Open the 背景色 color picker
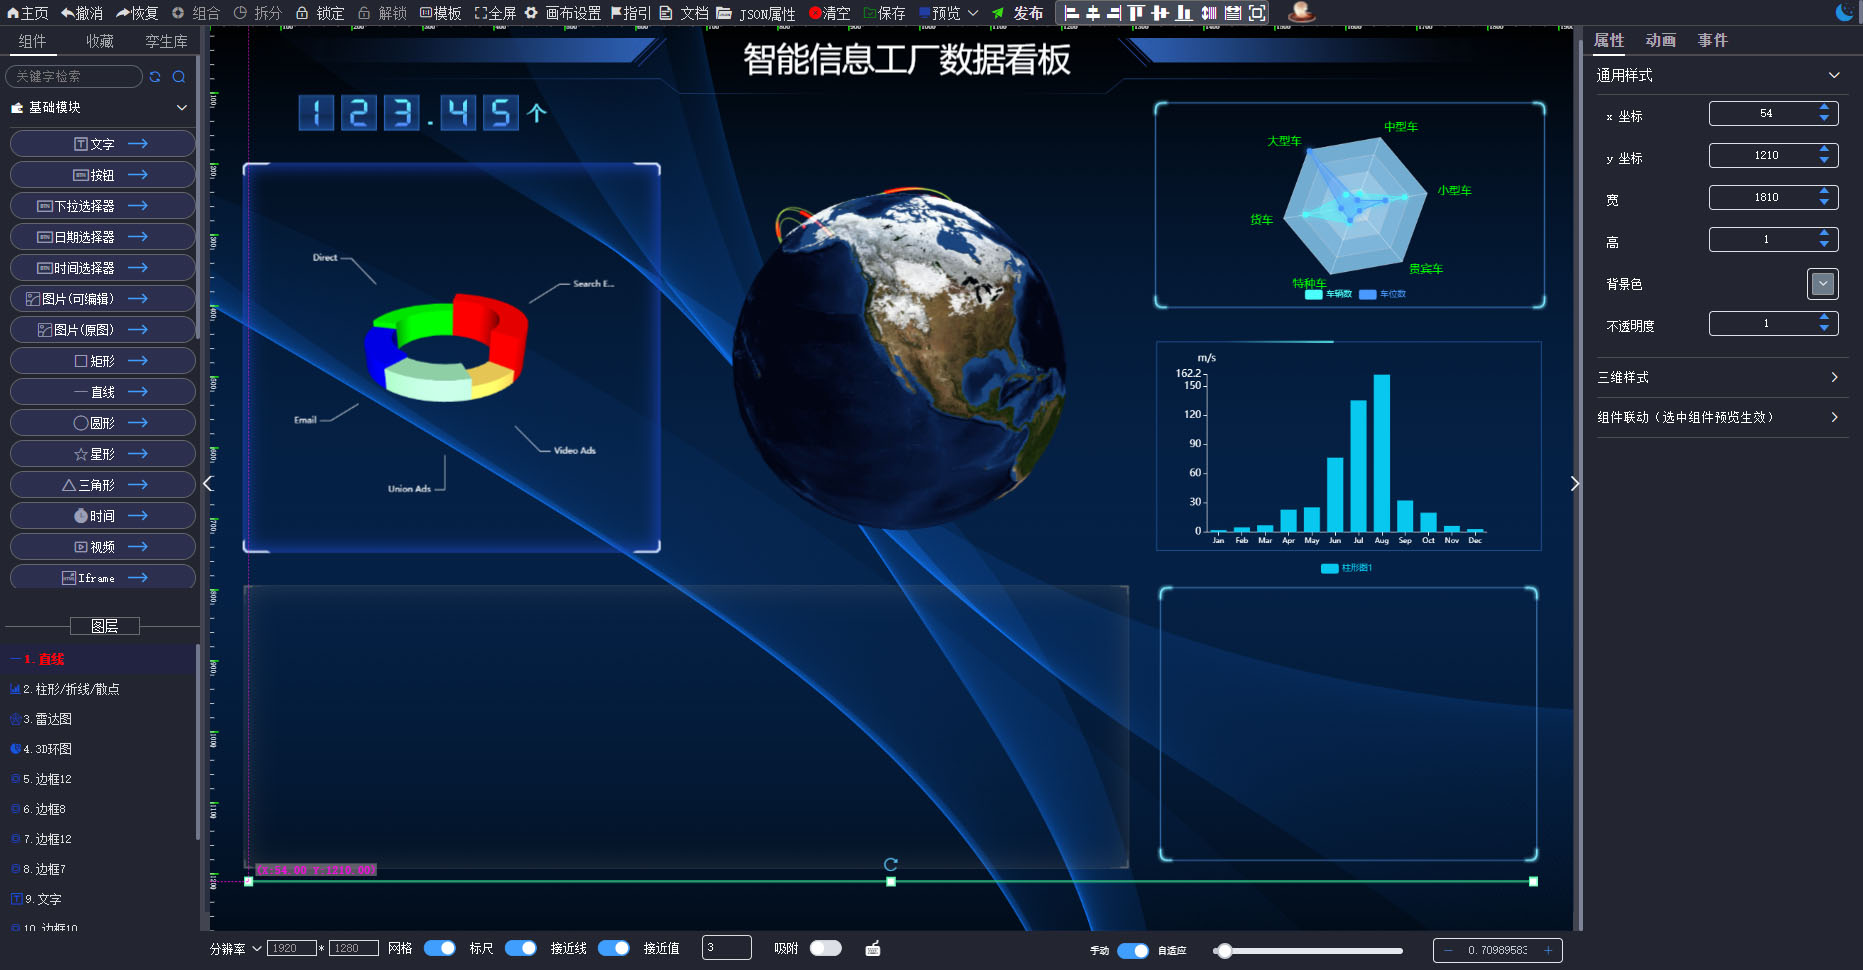The image size is (1863, 970). point(1823,284)
